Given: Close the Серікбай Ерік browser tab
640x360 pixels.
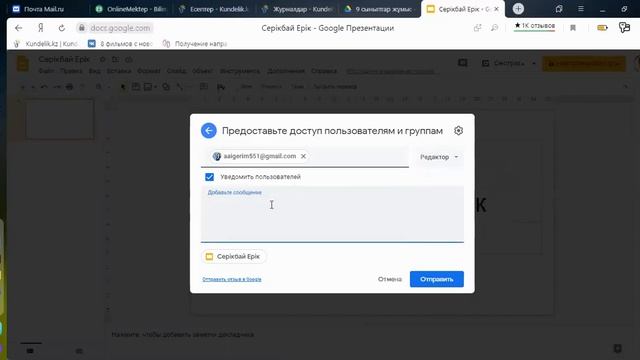Looking at the screenshot, I should [497, 9].
